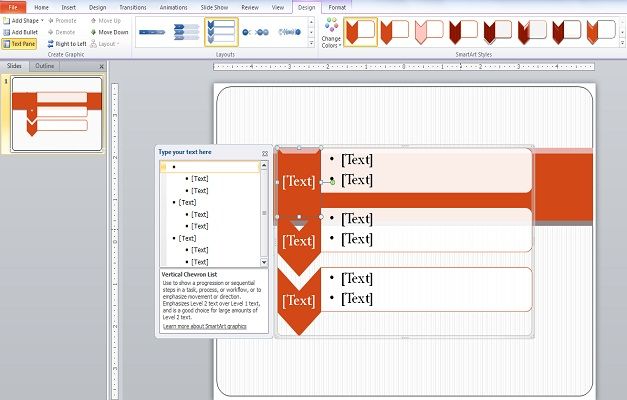The image size is (627, 400).
Task: Select the first arrow process layout
Action: 152,32
